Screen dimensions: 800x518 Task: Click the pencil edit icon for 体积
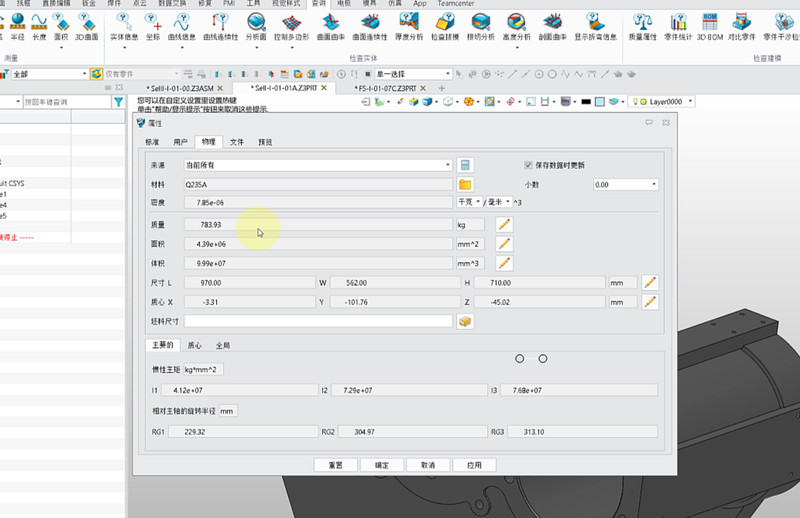click(504, 263)
